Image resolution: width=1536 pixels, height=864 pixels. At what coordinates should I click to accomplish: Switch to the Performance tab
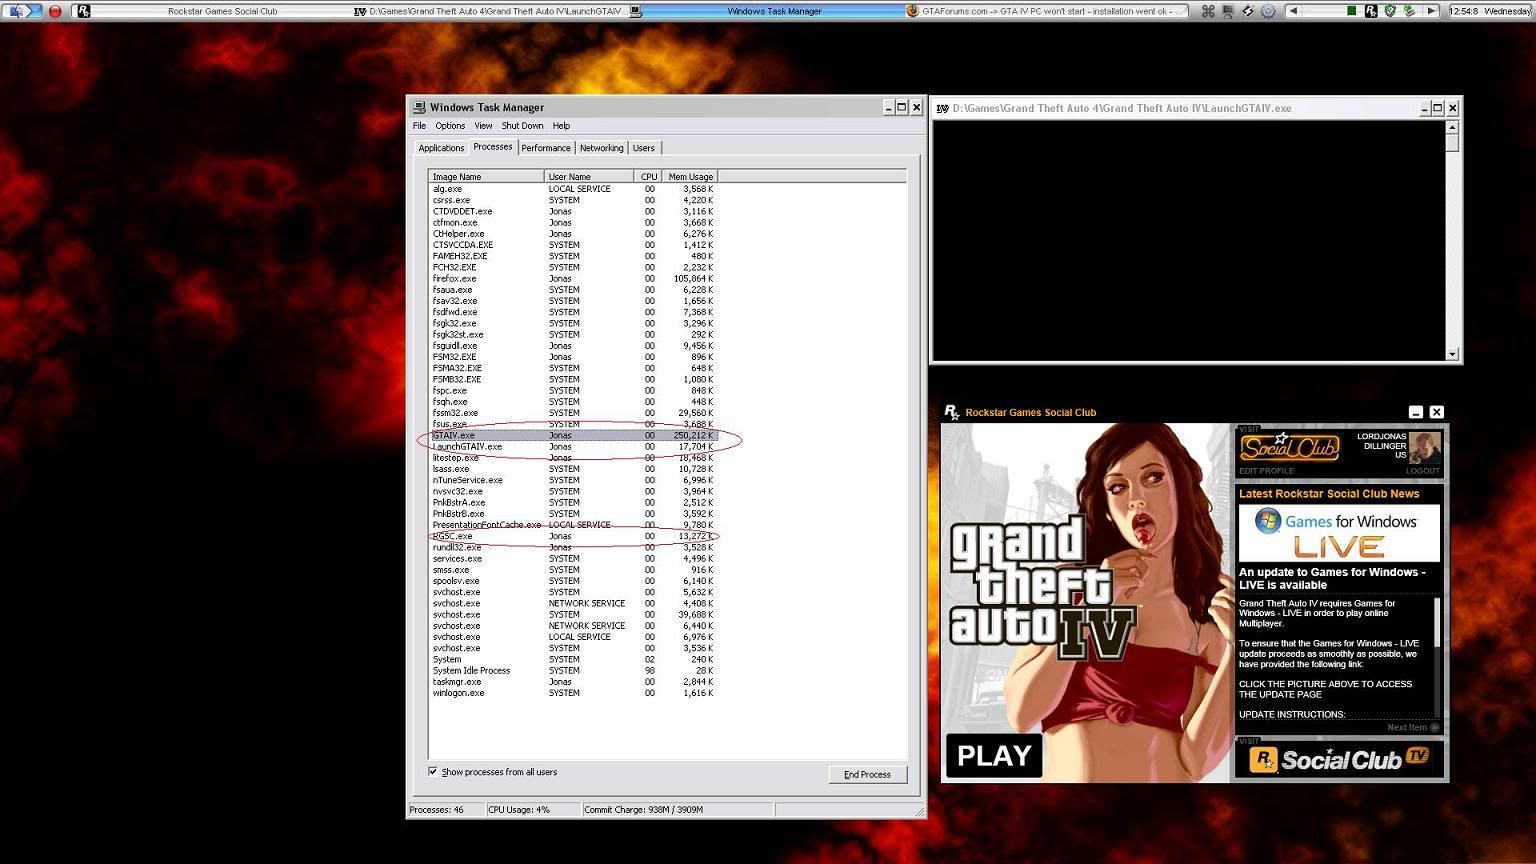[546, 148]
